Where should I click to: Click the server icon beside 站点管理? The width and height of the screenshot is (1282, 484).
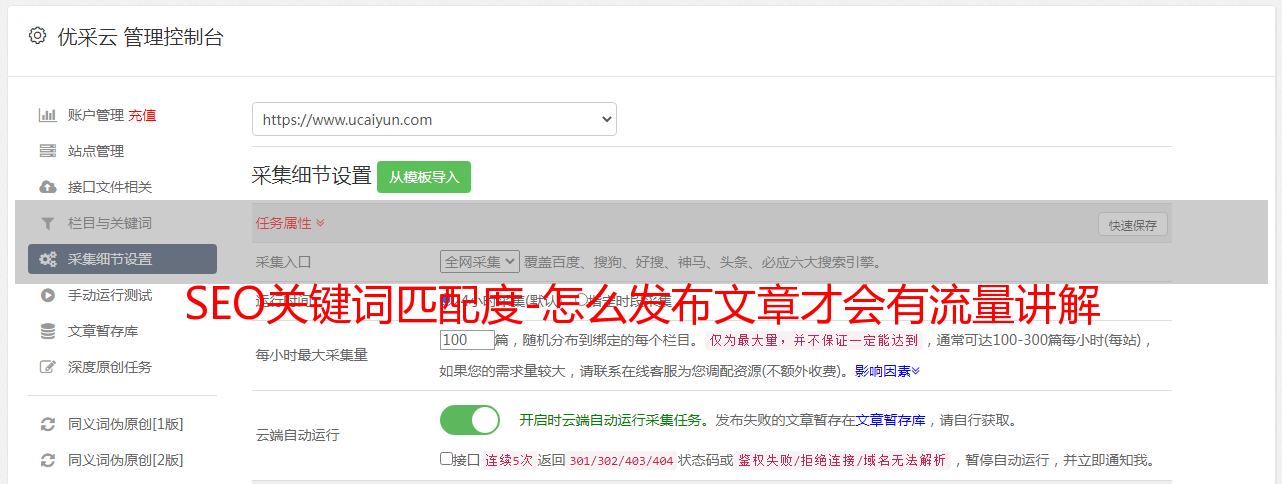(48, 151)
